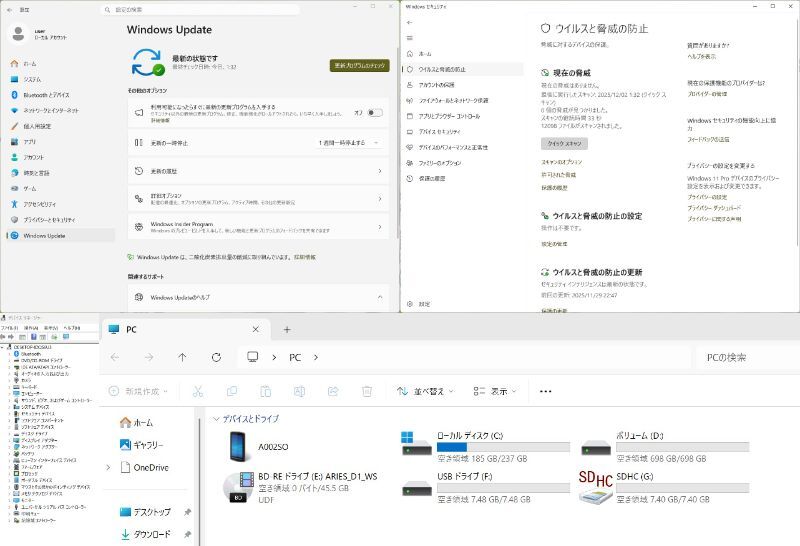Open the pause updates duration dropdown

(350, 143)
